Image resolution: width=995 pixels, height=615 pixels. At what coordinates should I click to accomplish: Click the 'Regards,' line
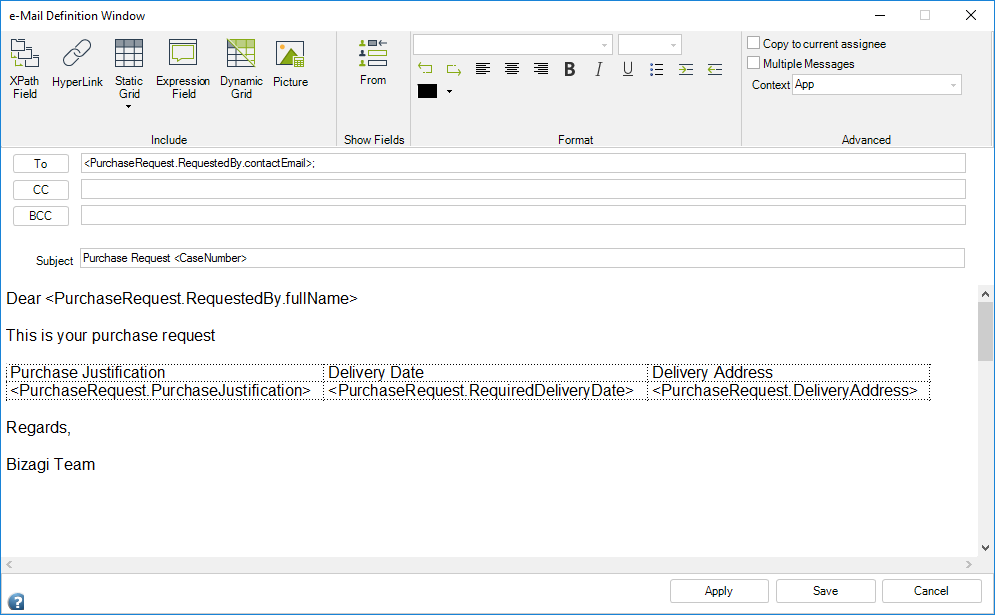point(38,428)
